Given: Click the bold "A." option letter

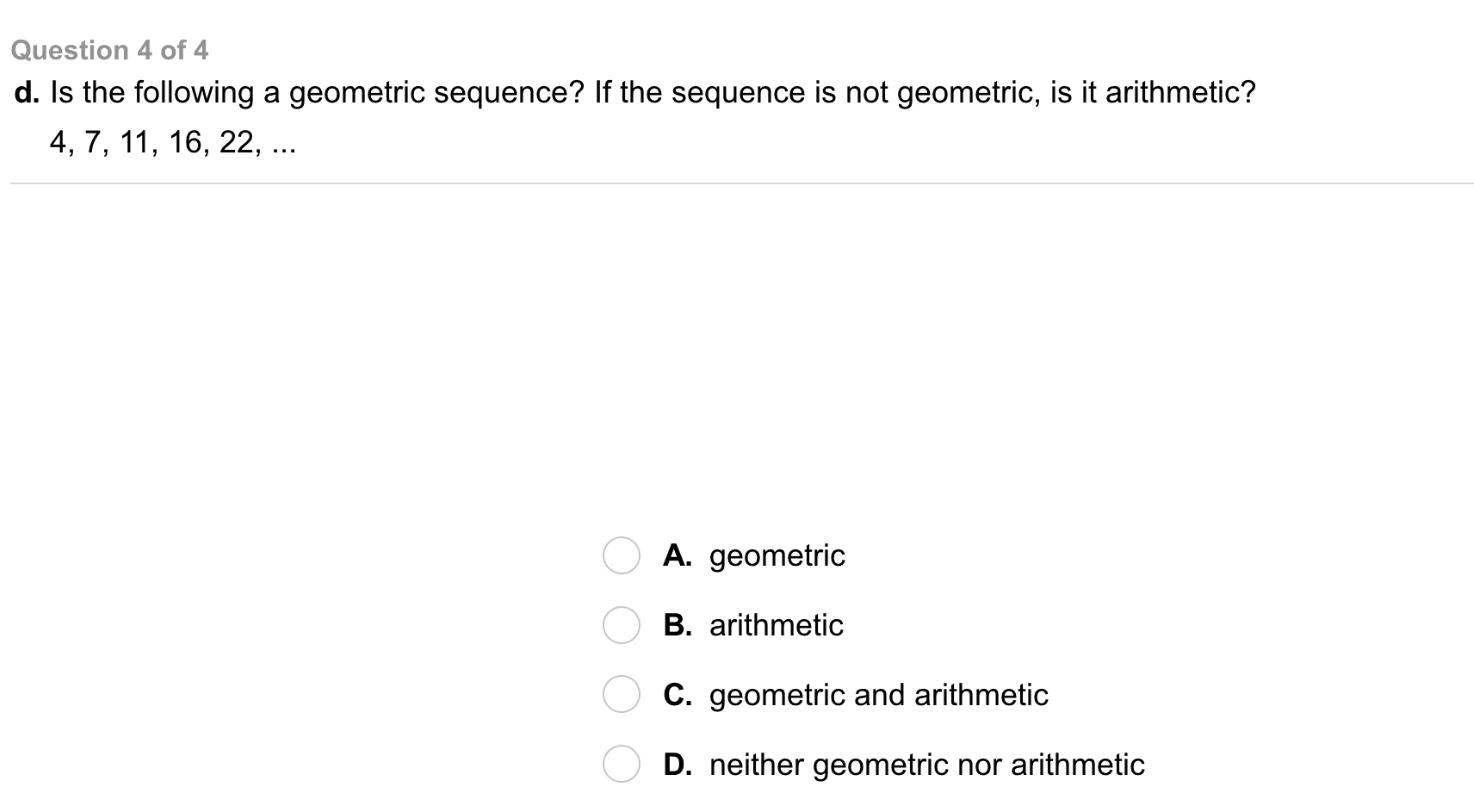Looking at the screenshot, I should tap(677, 556).
